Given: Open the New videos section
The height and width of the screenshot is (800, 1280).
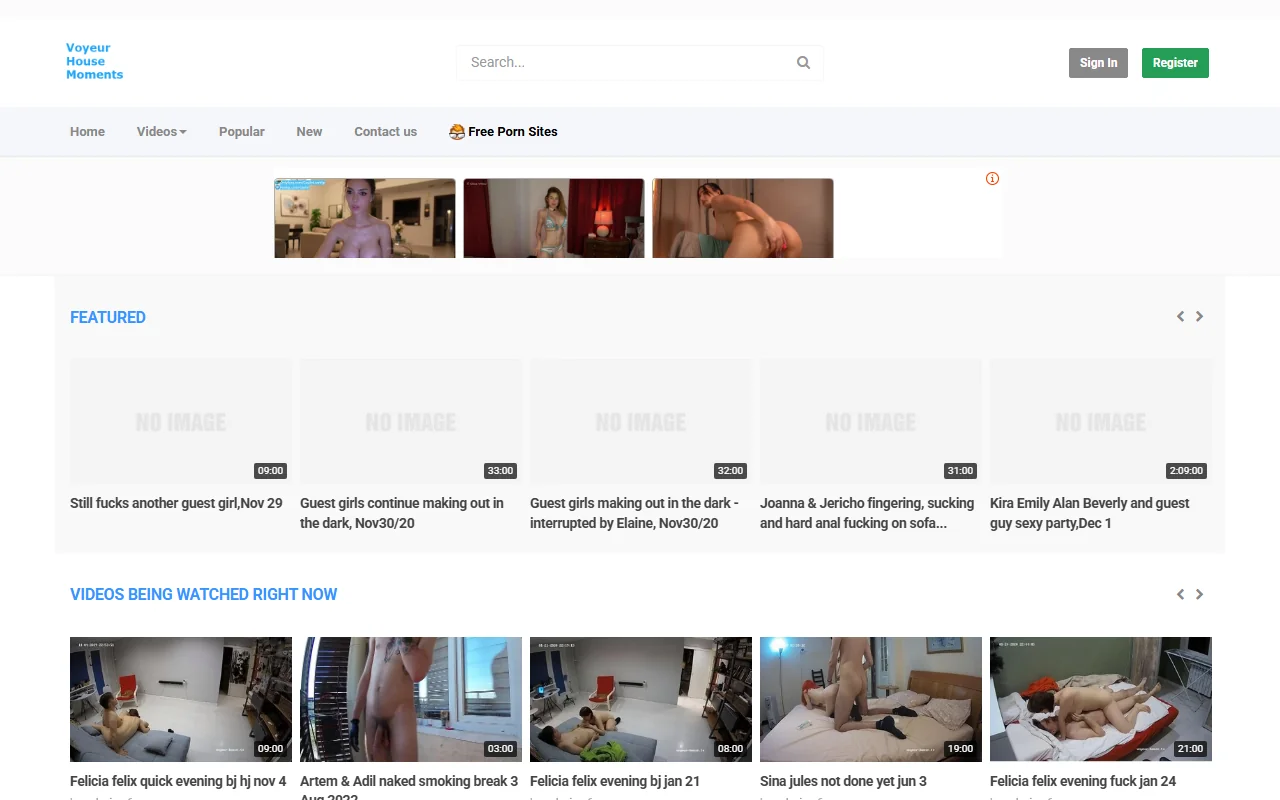Looking at the screenshot, I should [x=309, y=131].
